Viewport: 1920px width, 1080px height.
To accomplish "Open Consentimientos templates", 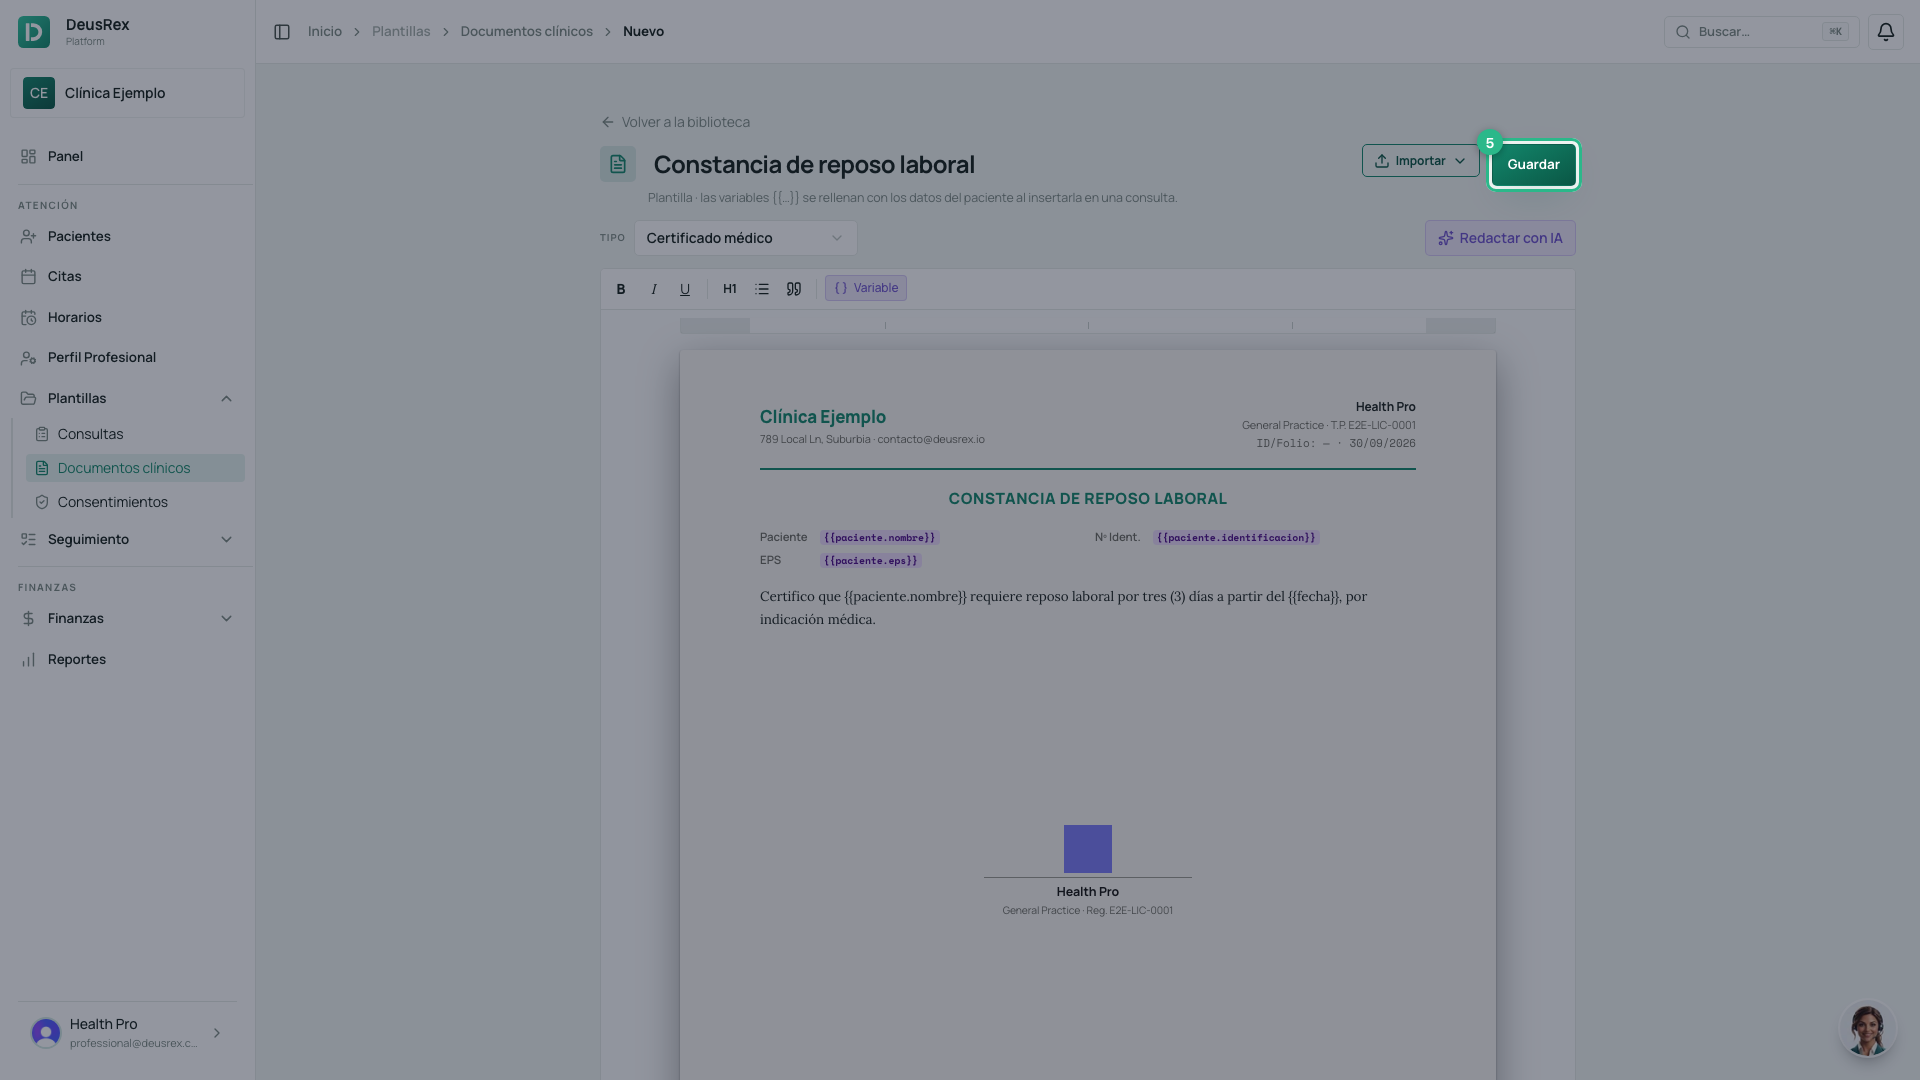I will coord(135,502).
